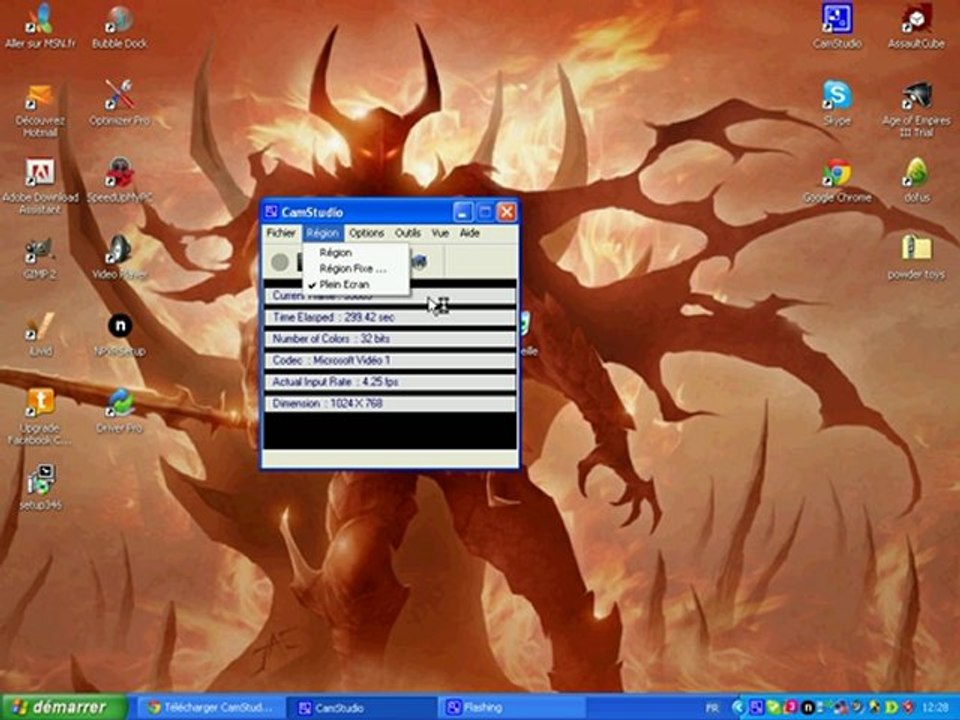Select the powder toys folder icon

click(x=917, y=257)
